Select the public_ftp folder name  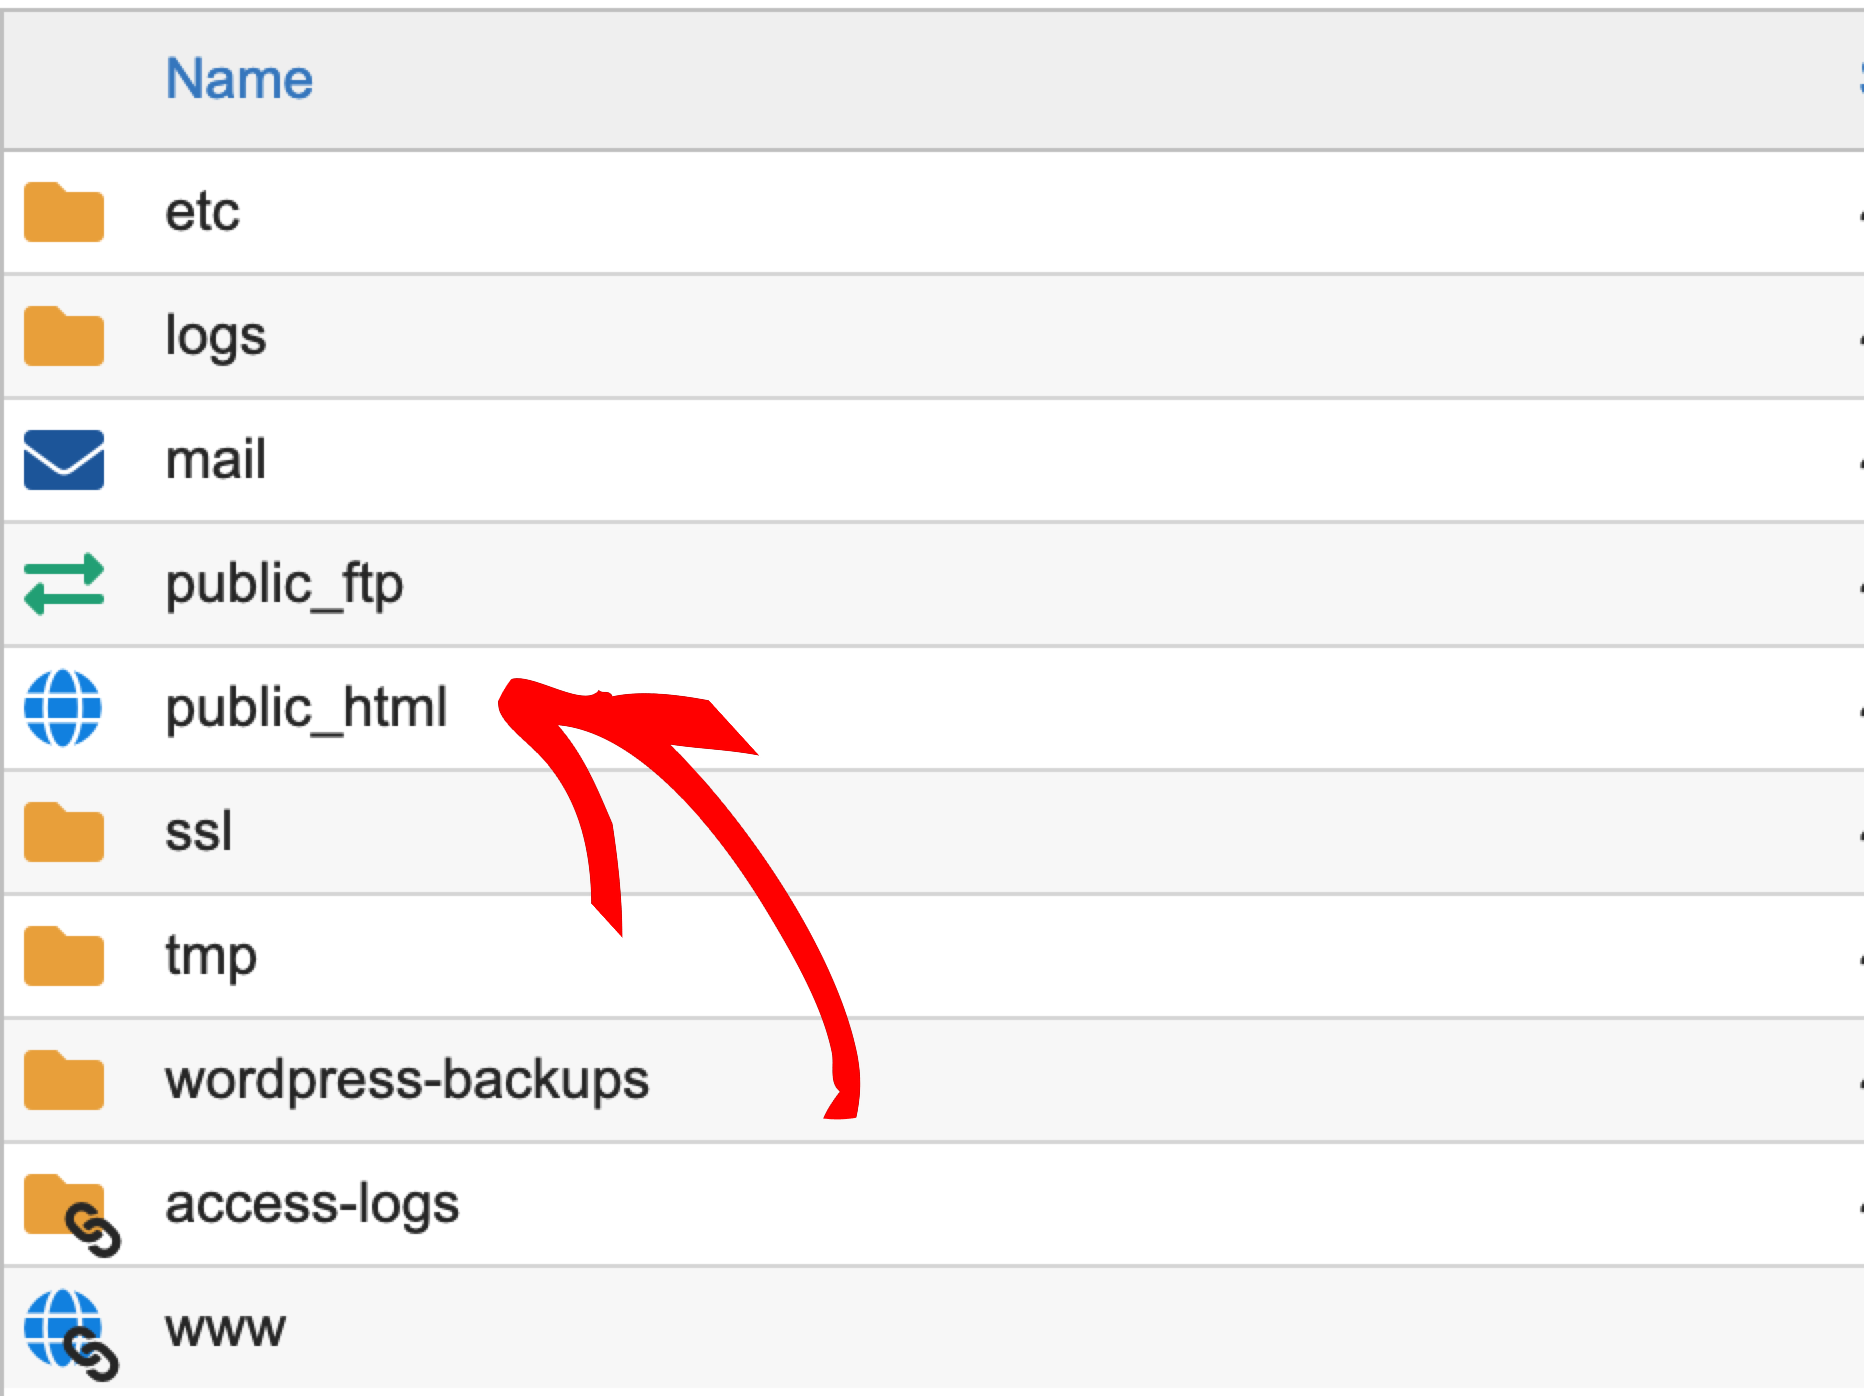coord(284,584)
